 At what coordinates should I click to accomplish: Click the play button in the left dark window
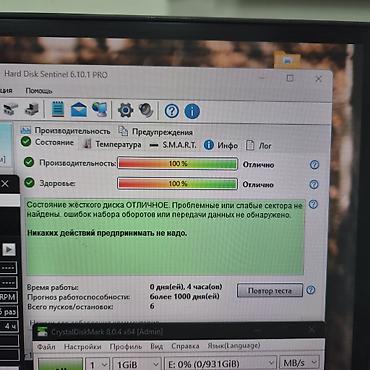(x=9, y=249)
